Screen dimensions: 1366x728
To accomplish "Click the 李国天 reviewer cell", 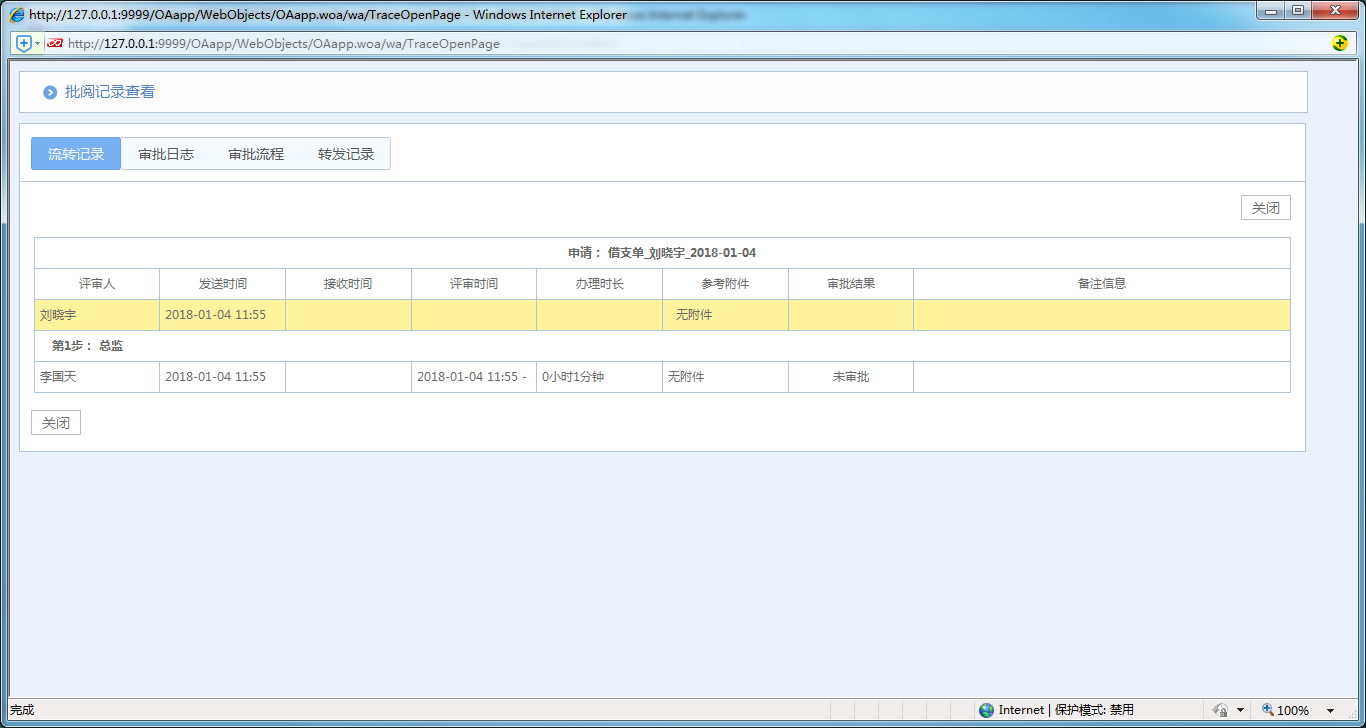I will (97, 377).
